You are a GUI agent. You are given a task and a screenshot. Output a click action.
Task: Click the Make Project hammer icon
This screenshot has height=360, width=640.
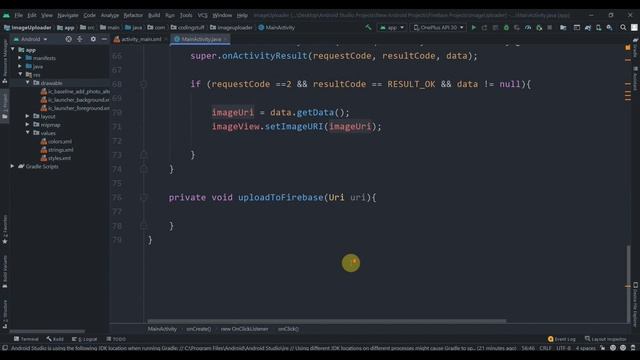[x=368, y=27]
